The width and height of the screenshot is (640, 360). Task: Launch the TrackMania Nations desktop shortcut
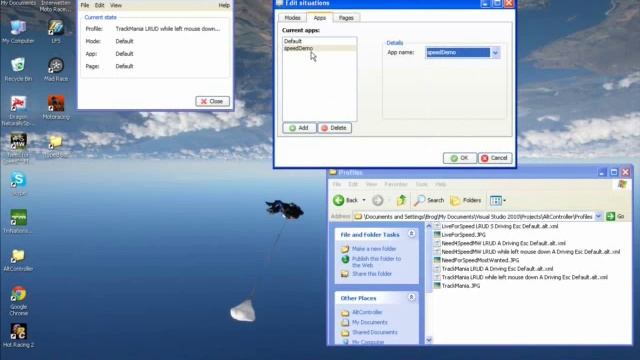click(18, 222)
